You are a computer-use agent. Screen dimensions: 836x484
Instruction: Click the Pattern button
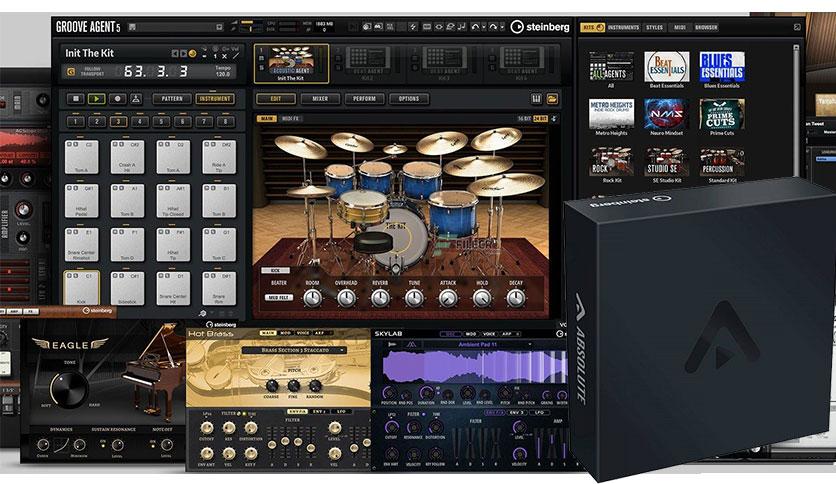click(172, 99)
